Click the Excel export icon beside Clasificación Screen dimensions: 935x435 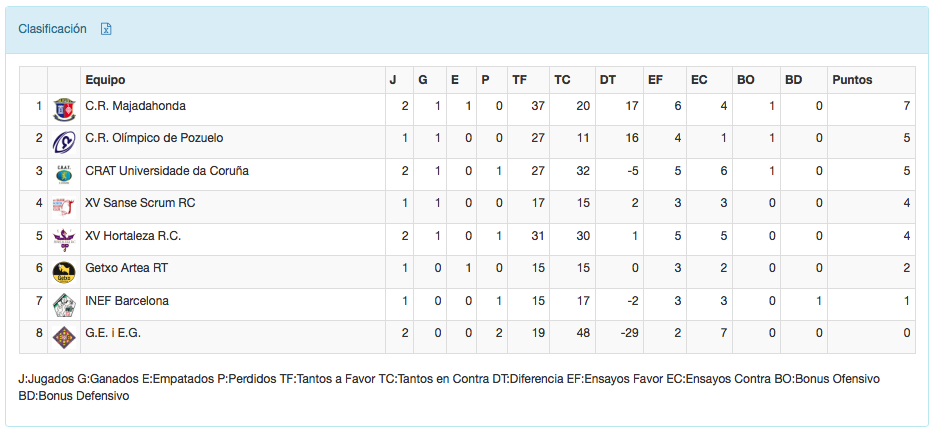106,29
